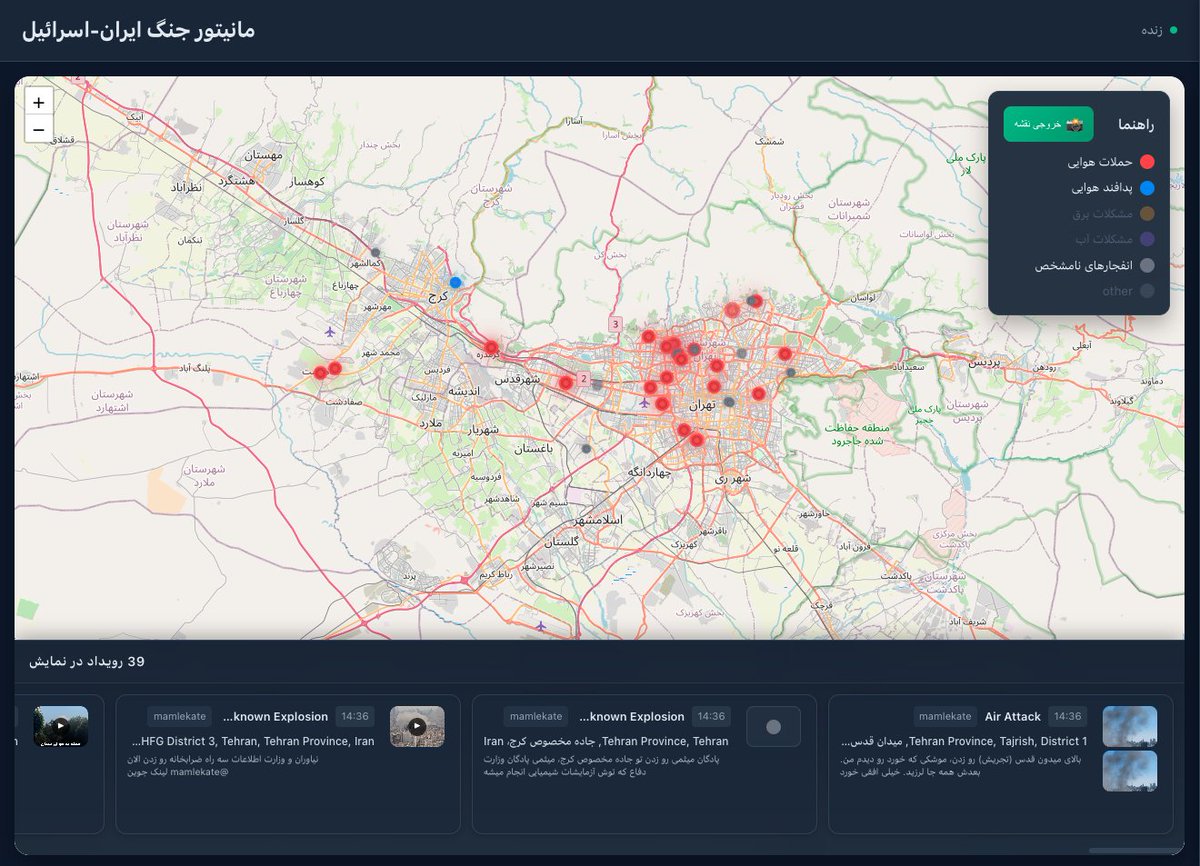The height and width of the screenshot is (866, 1200).
Task: Zoom out using the minus button on the map
Action: pyautogui.click(x=38, y=129)
